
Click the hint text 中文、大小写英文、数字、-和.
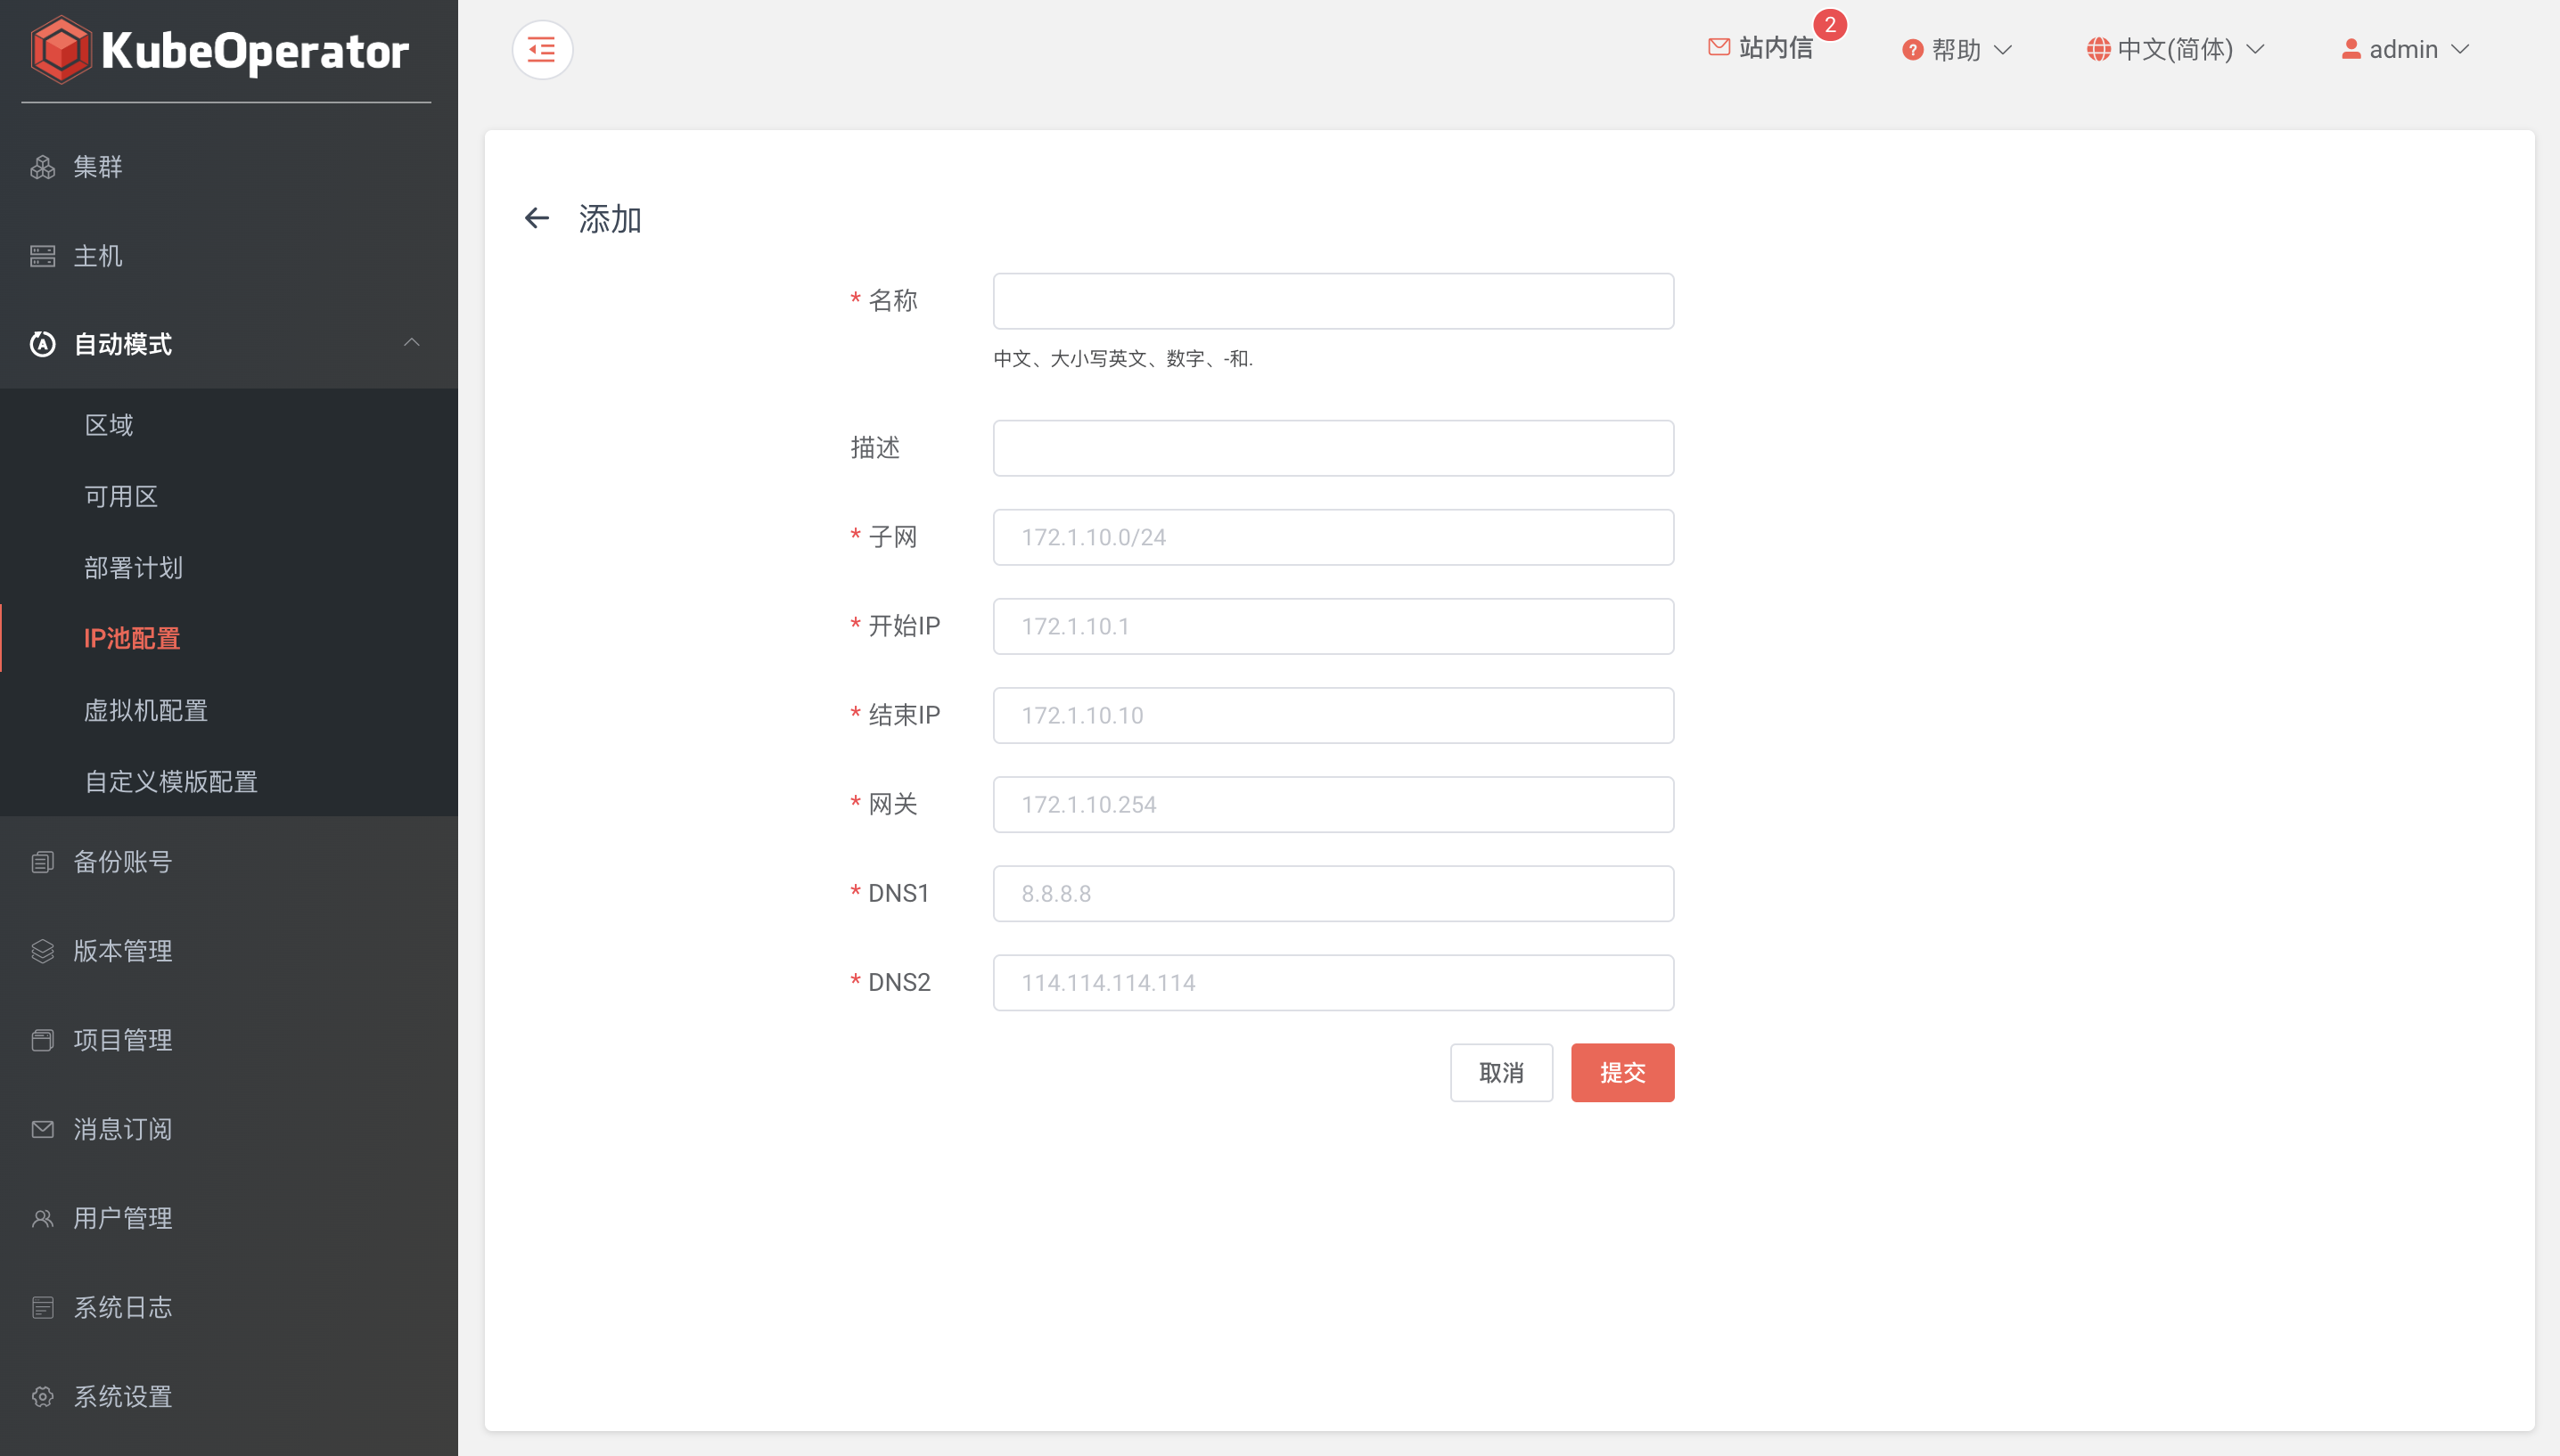click(1123, 358)
